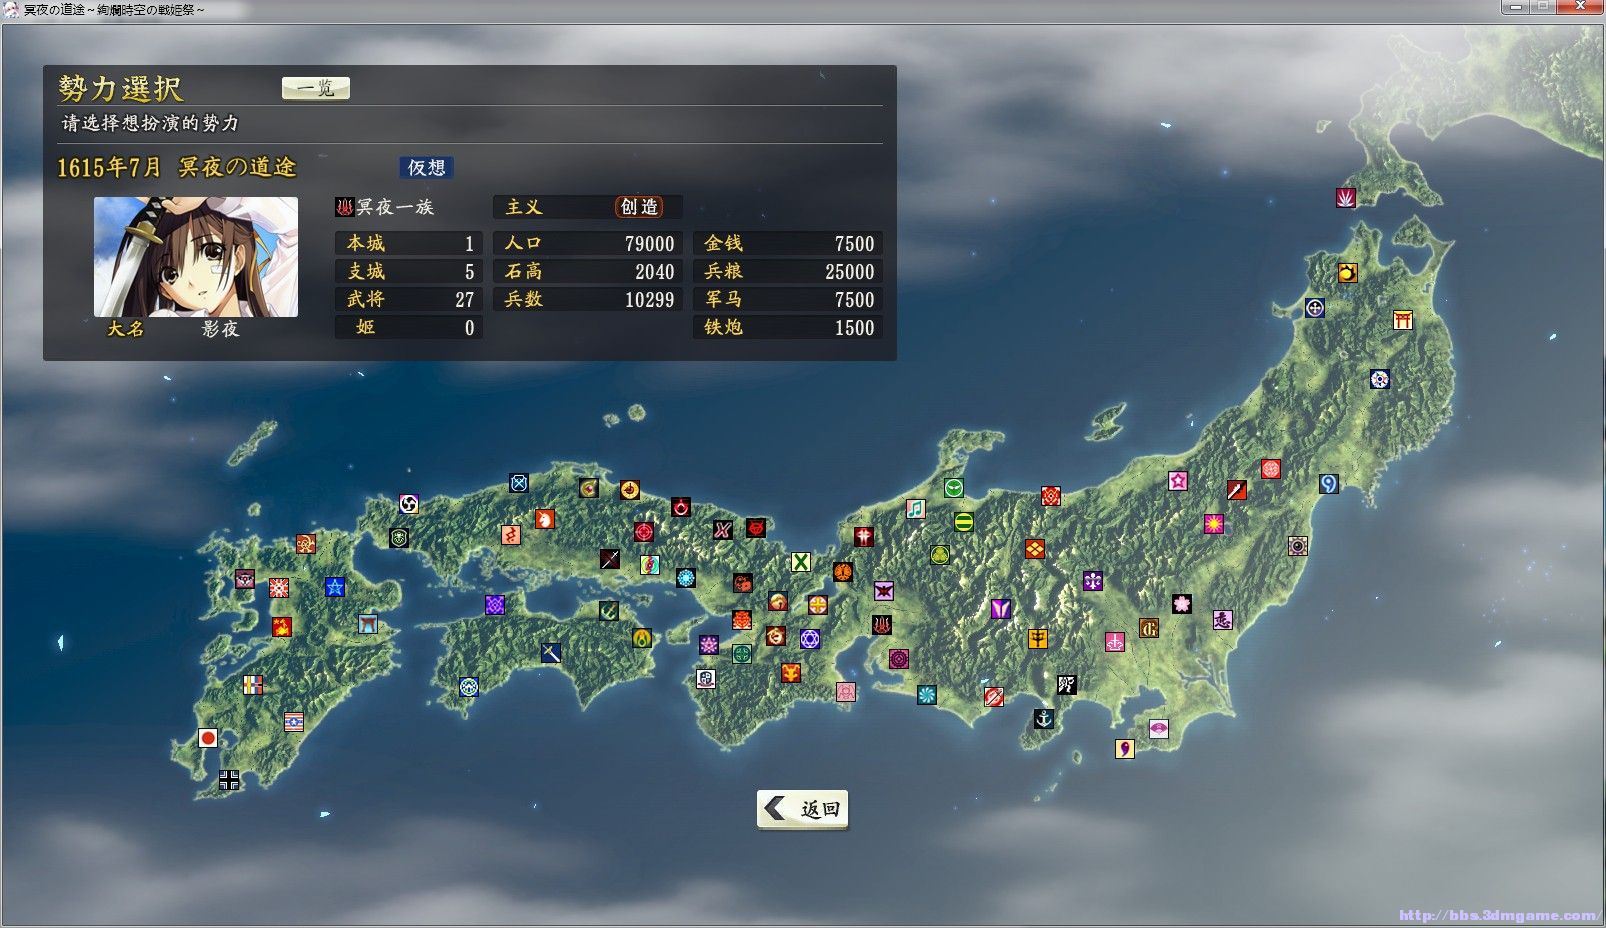Select the green X on white emblem

801,562
